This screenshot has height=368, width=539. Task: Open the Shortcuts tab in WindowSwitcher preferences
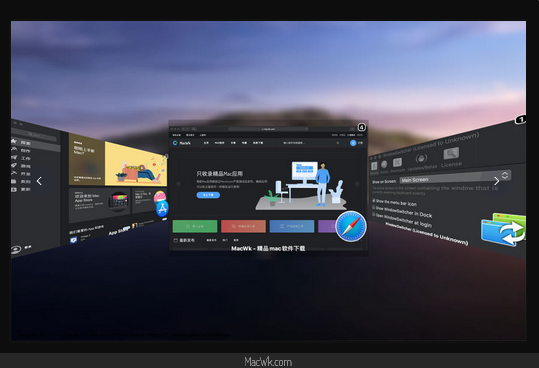(x=397, y=165)
